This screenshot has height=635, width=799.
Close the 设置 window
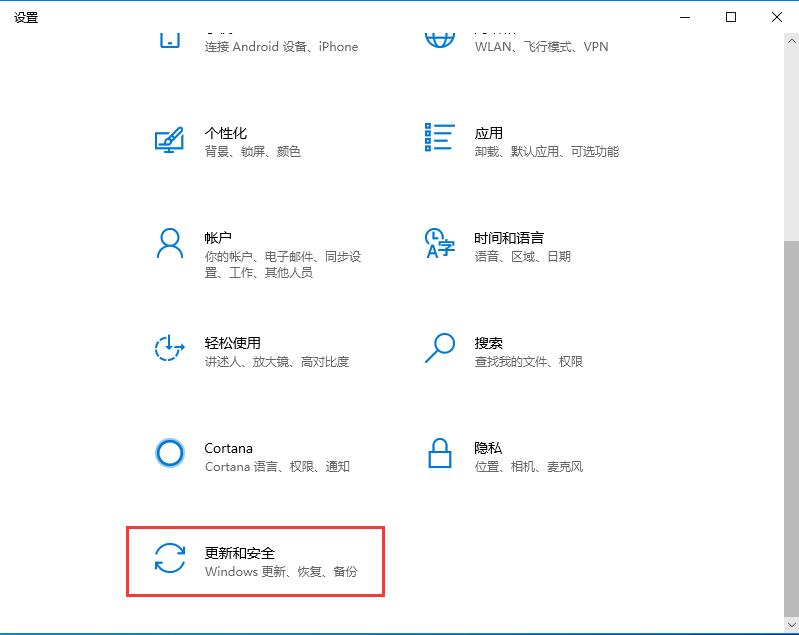[777, 17]
